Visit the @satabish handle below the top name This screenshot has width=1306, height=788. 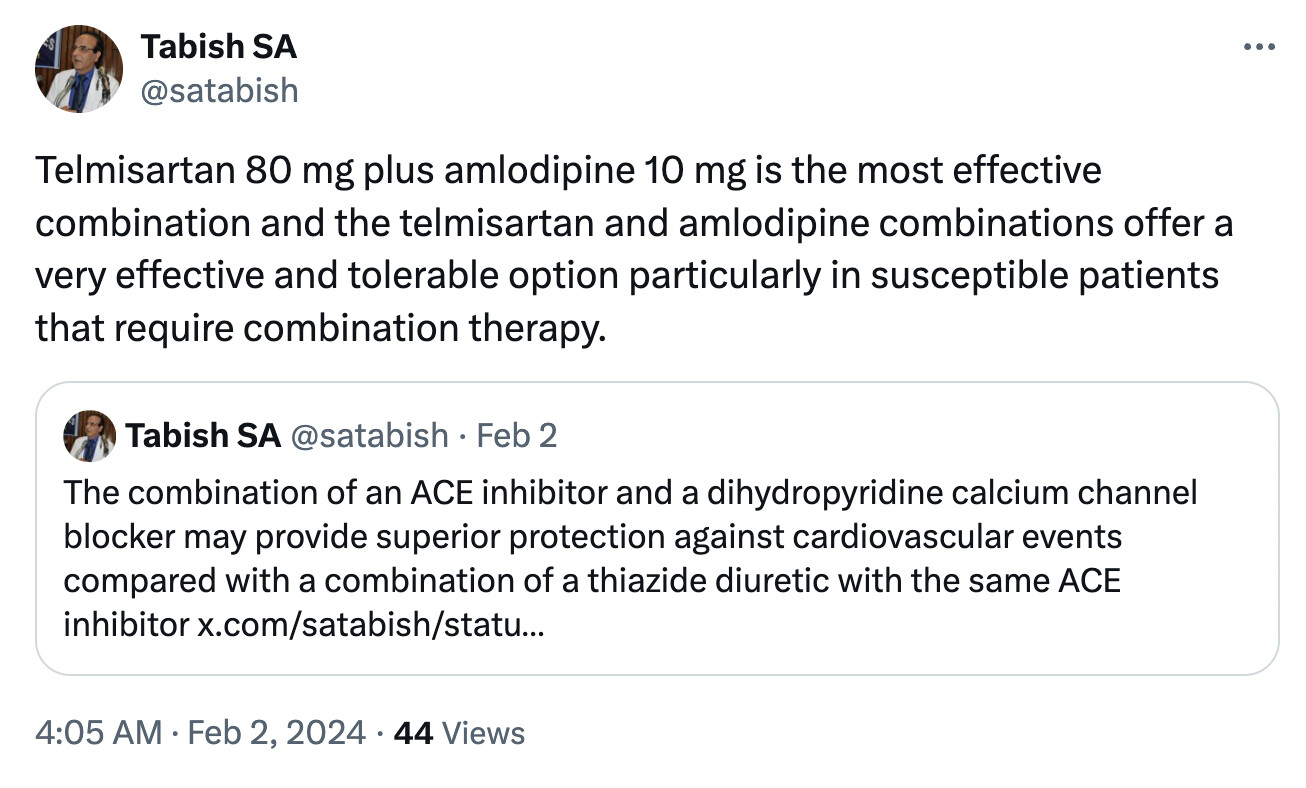[x=219, y=90]
